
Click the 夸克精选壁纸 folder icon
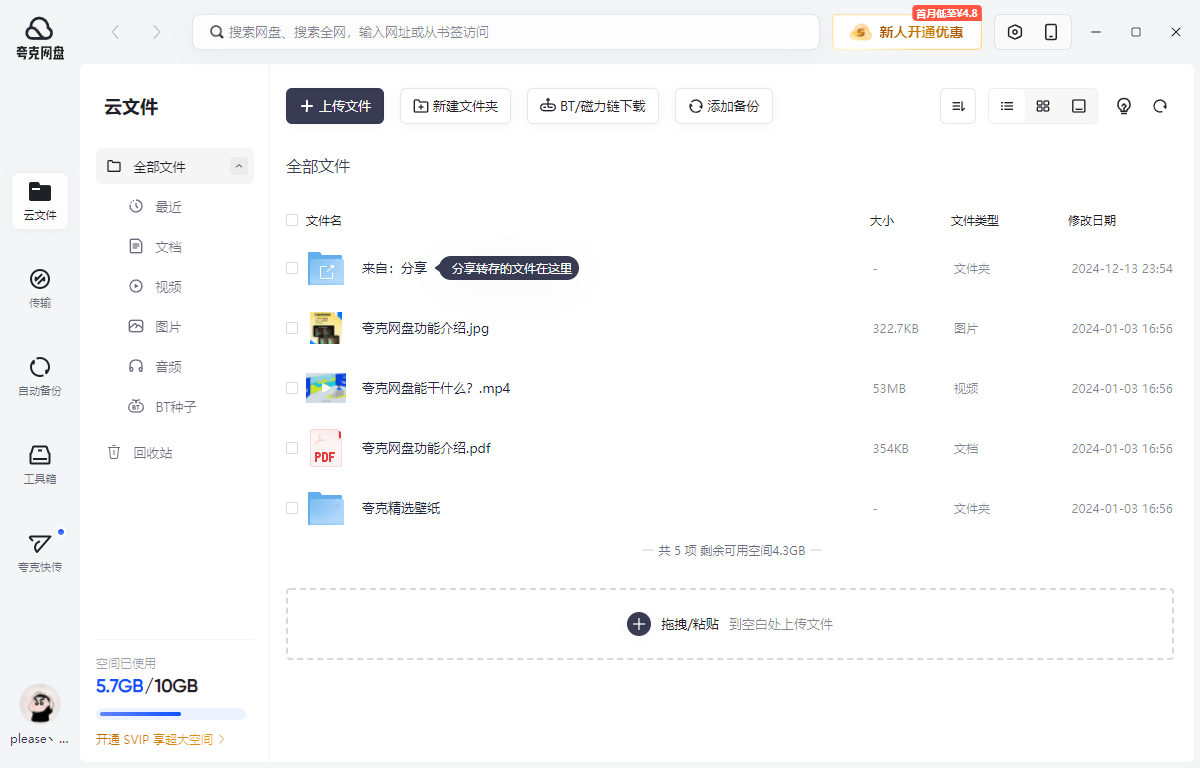pyautogui.click(x=326, y=508)
